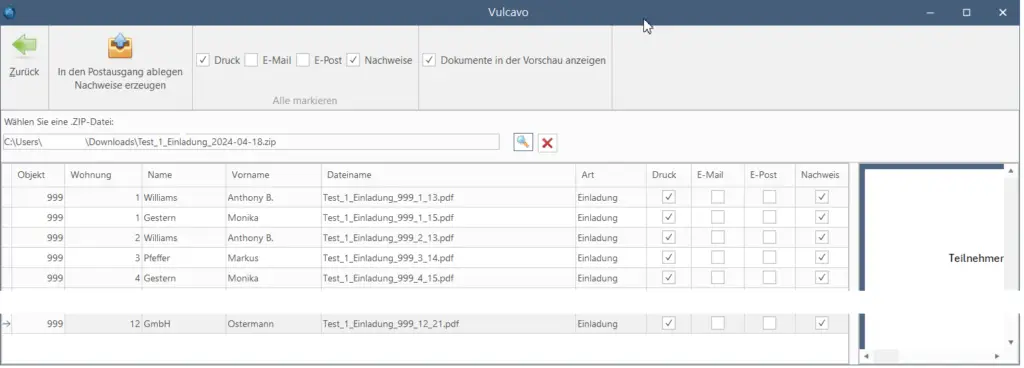The height and width of the screenshot is (368, 1024).
Task: Minimize the Vulcavo window
Action: pos(930,12)
